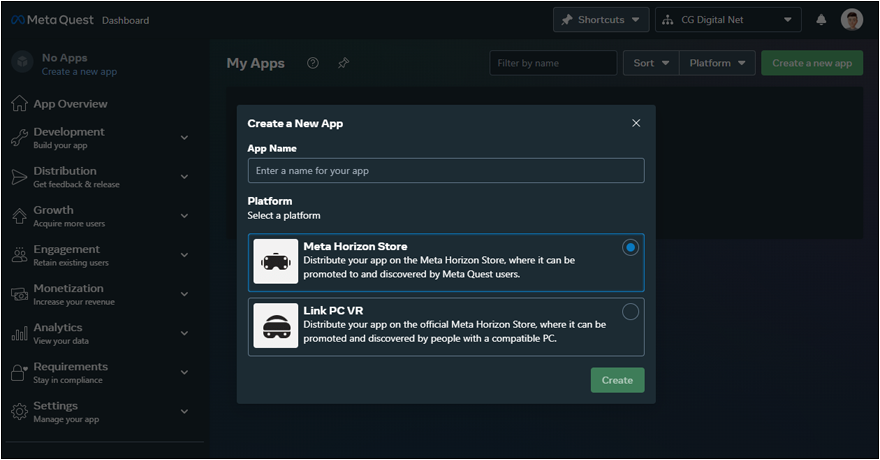Click the pin icon in Shortcuts button
This screenshot has width=880, height=460.
[x=567, y=20]
